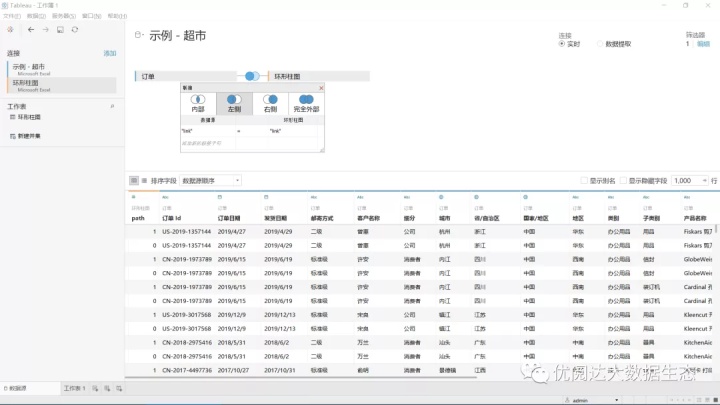Image resolution: width=720 pixels, height=405 pixels.
Task: Close the join dialog with red X
Action: point(321,88)
